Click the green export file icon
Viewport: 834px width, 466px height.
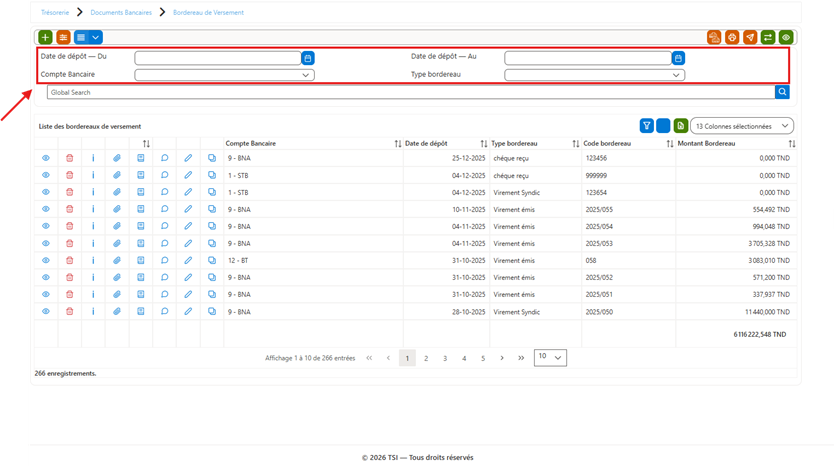click(x=681, y=126)
